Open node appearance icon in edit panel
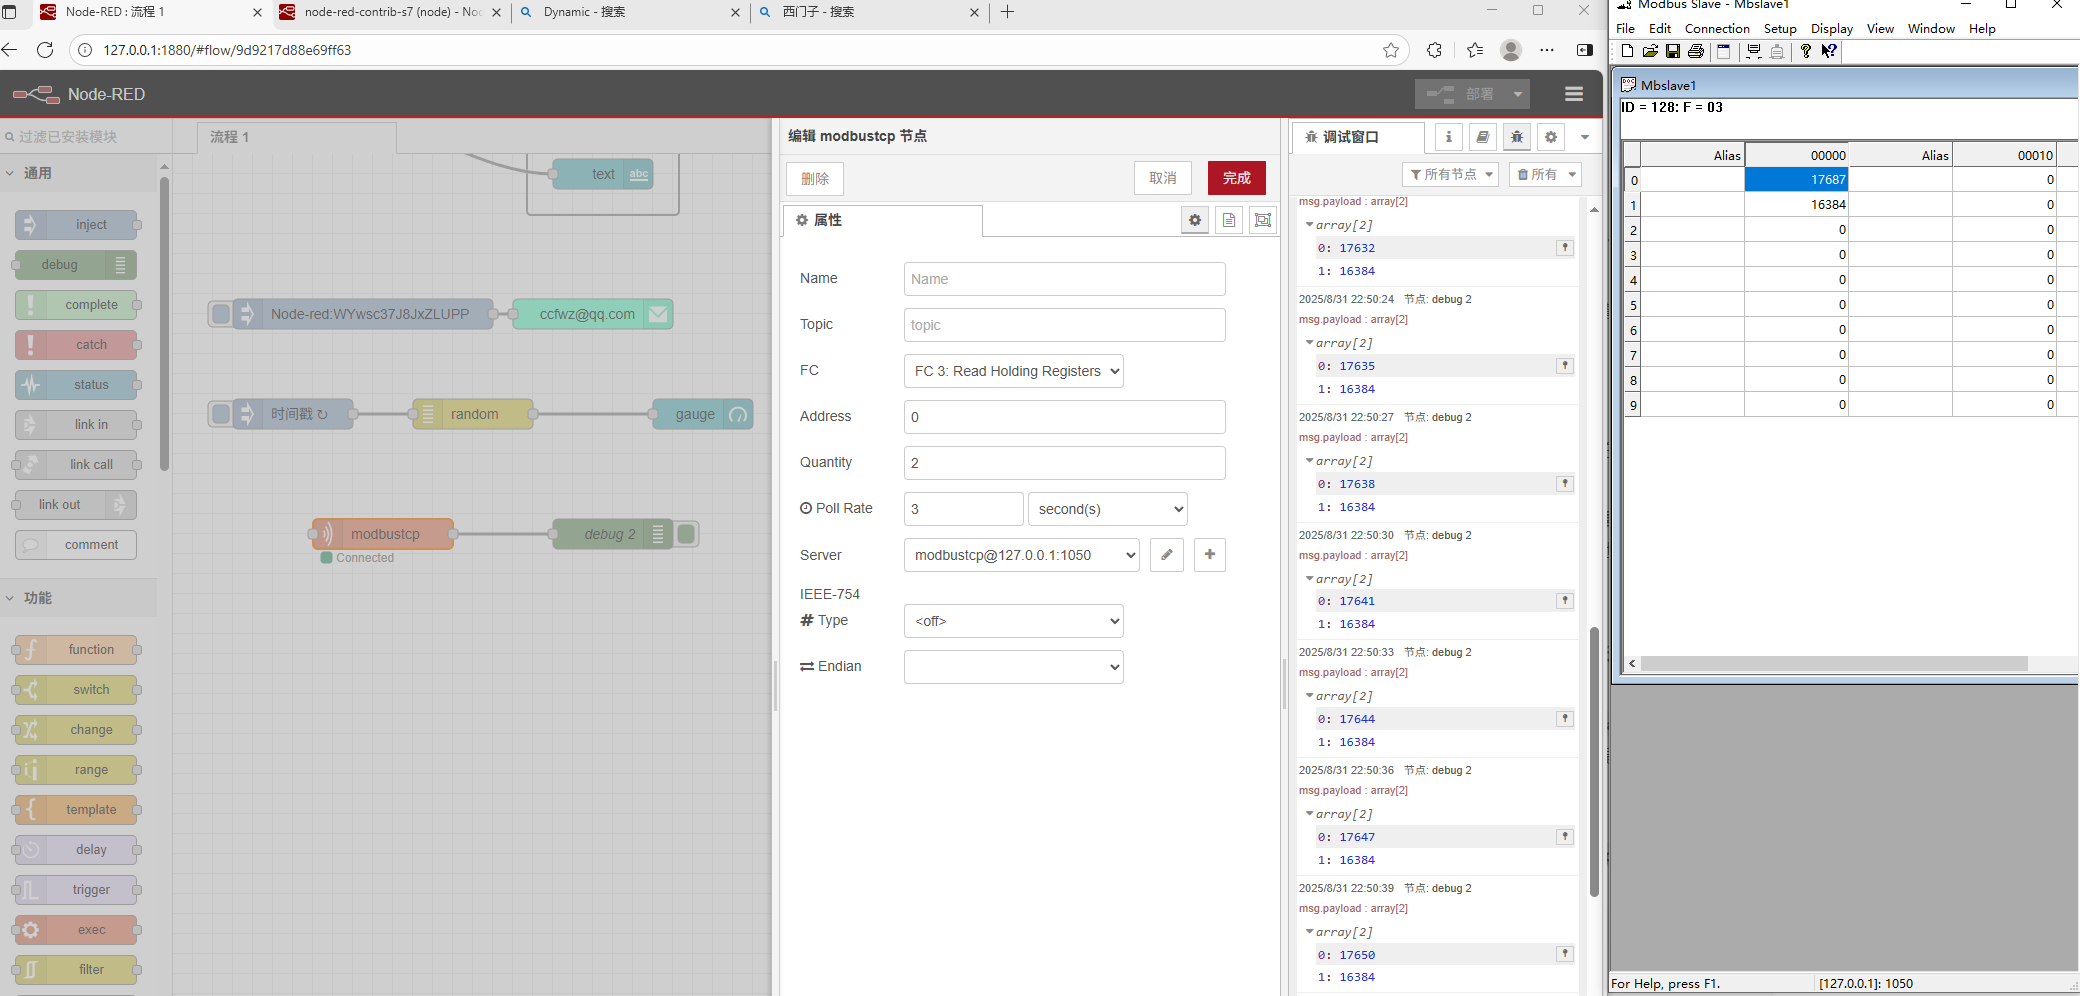This screenshot has width=2080, height=996. point(1263,220)
